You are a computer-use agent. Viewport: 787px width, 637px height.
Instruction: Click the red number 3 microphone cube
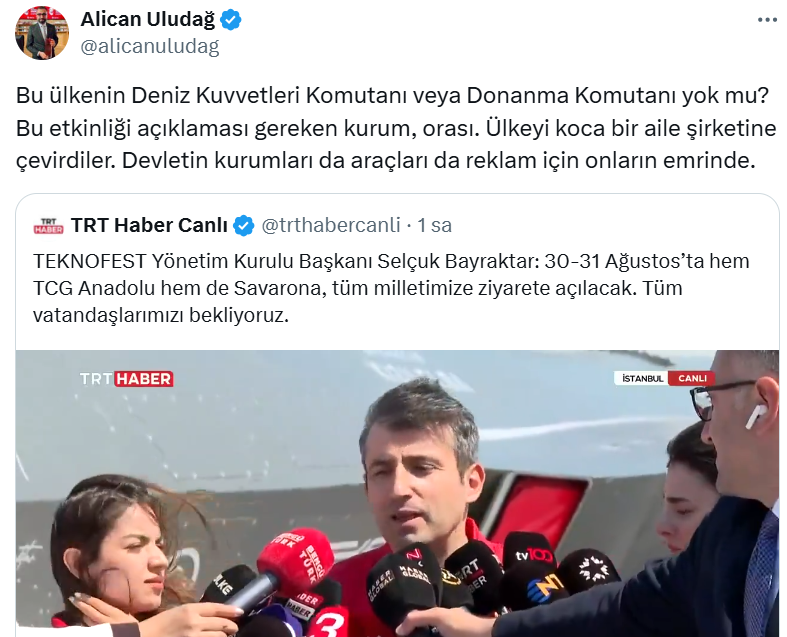[330, 622]
